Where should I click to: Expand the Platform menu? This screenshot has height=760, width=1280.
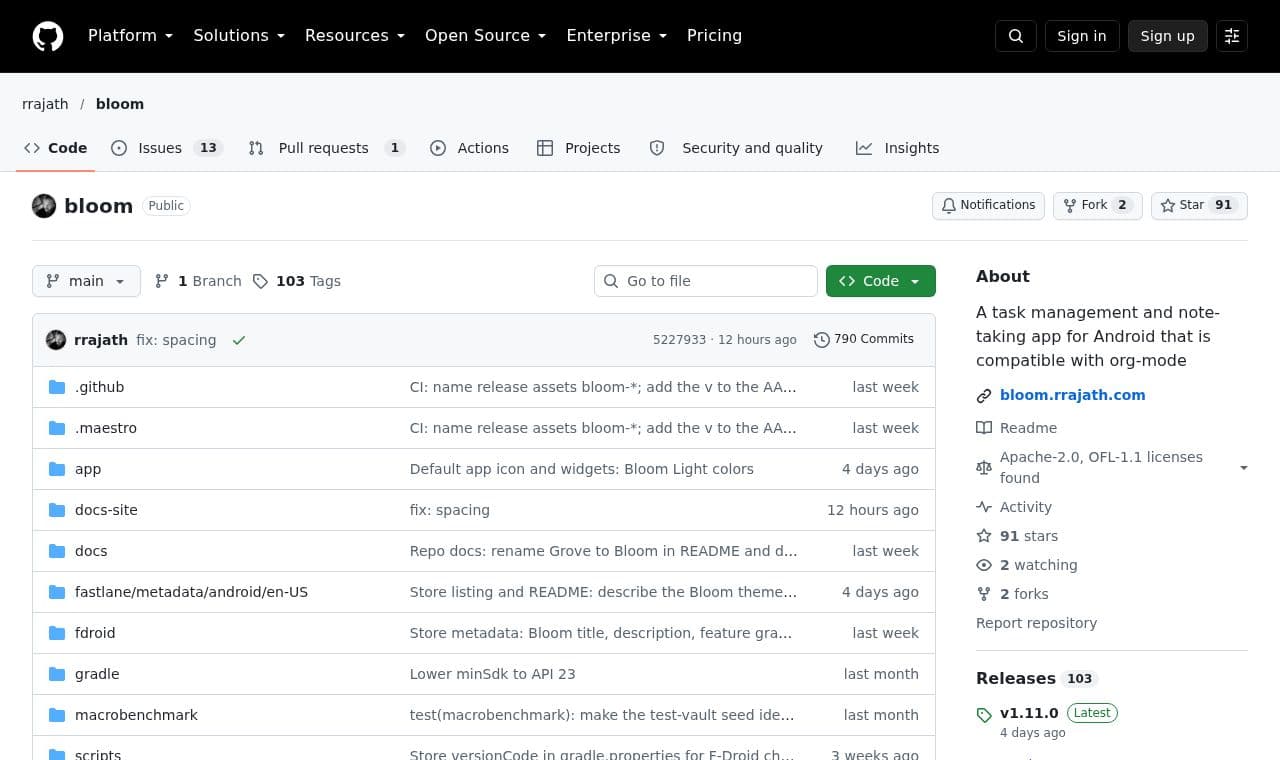[x=131, y=36]
